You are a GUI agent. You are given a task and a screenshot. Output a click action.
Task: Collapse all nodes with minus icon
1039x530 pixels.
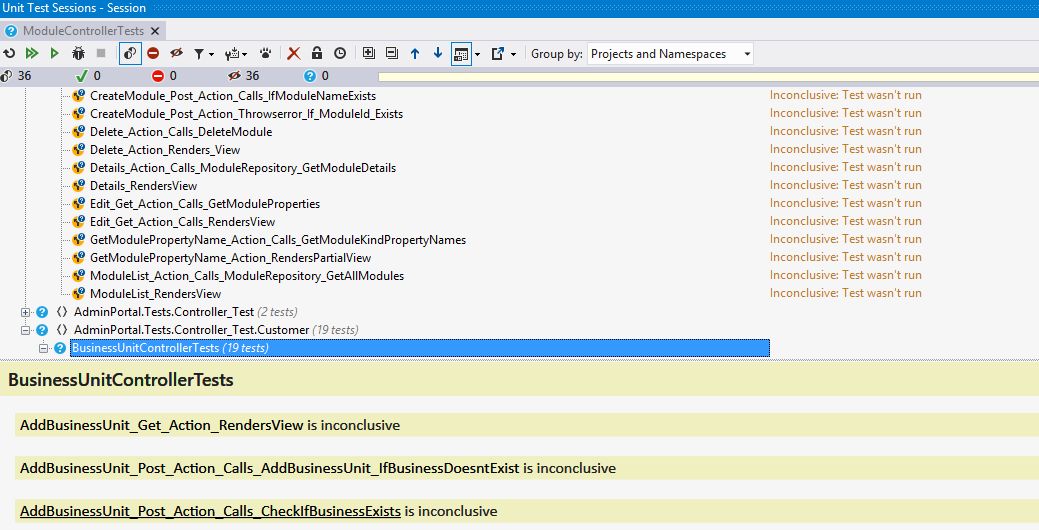tap(392, 54)
